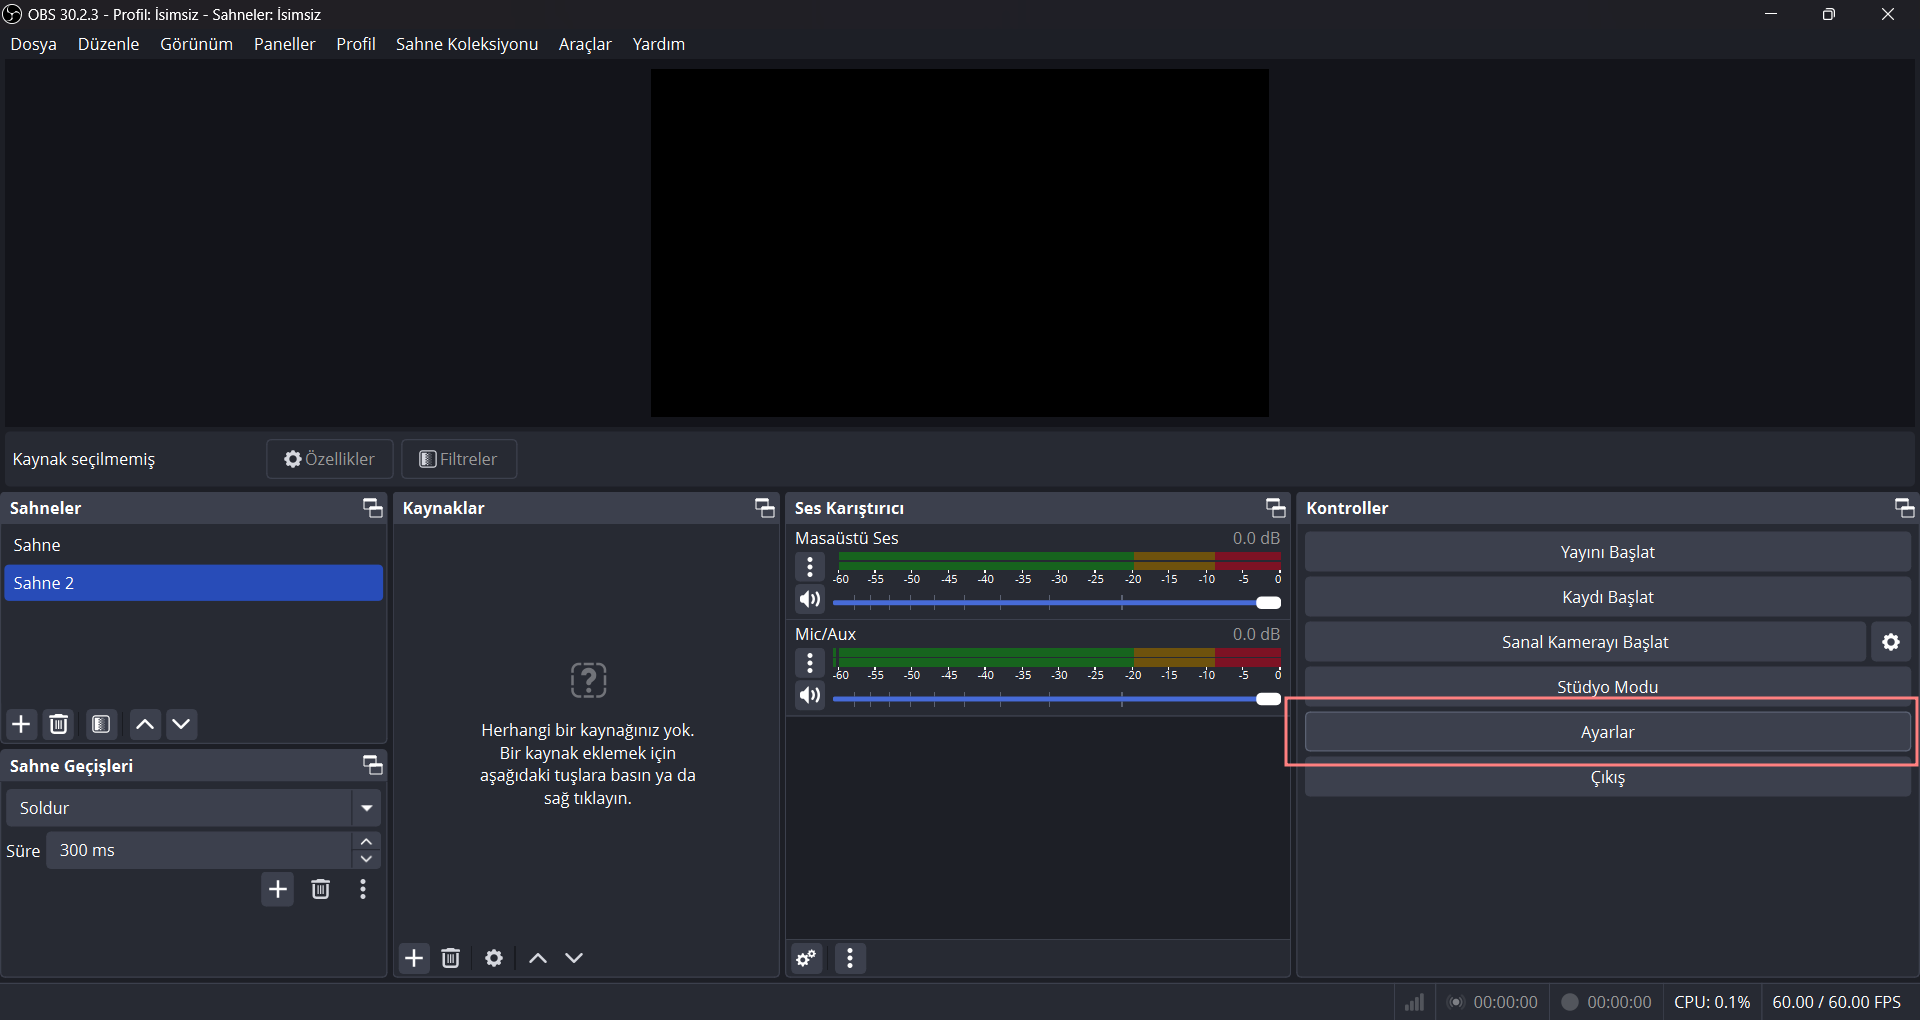1920x1020 pixels.
Task: Open the Dosya menu
Action: point(34,44)
